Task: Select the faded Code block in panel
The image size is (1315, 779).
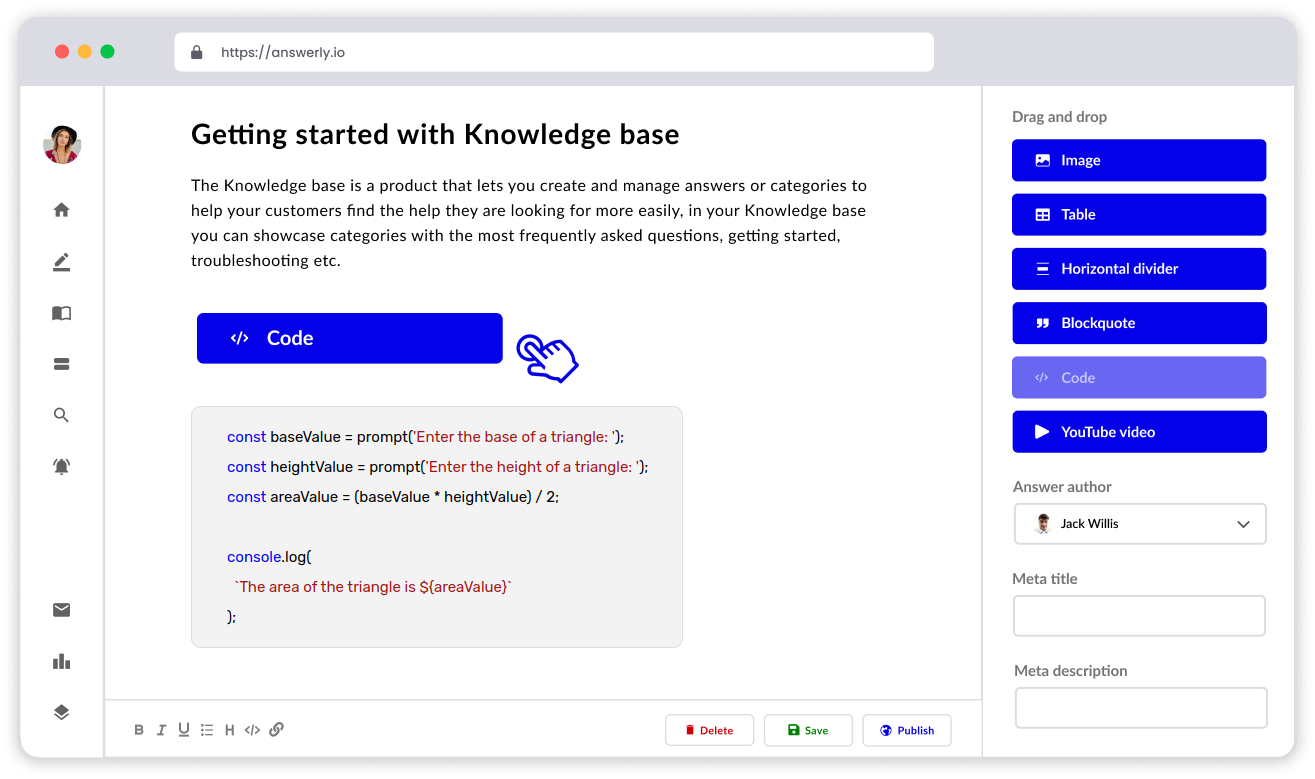Action: pos(1139,377)
